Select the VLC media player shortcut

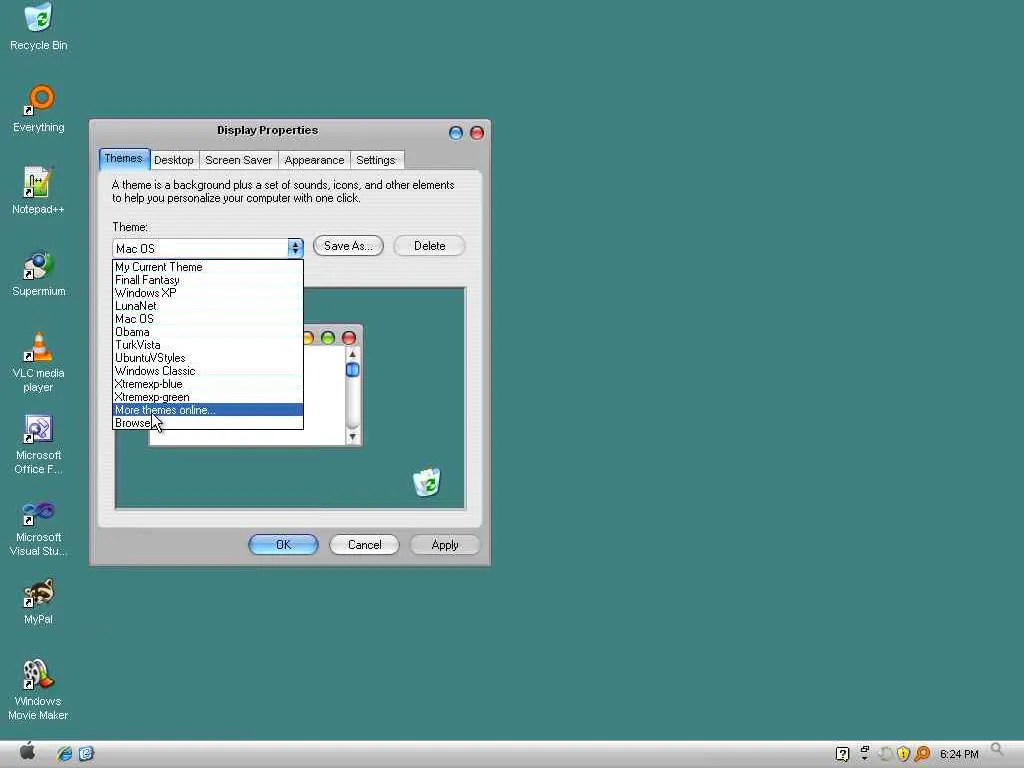[39, 362]
